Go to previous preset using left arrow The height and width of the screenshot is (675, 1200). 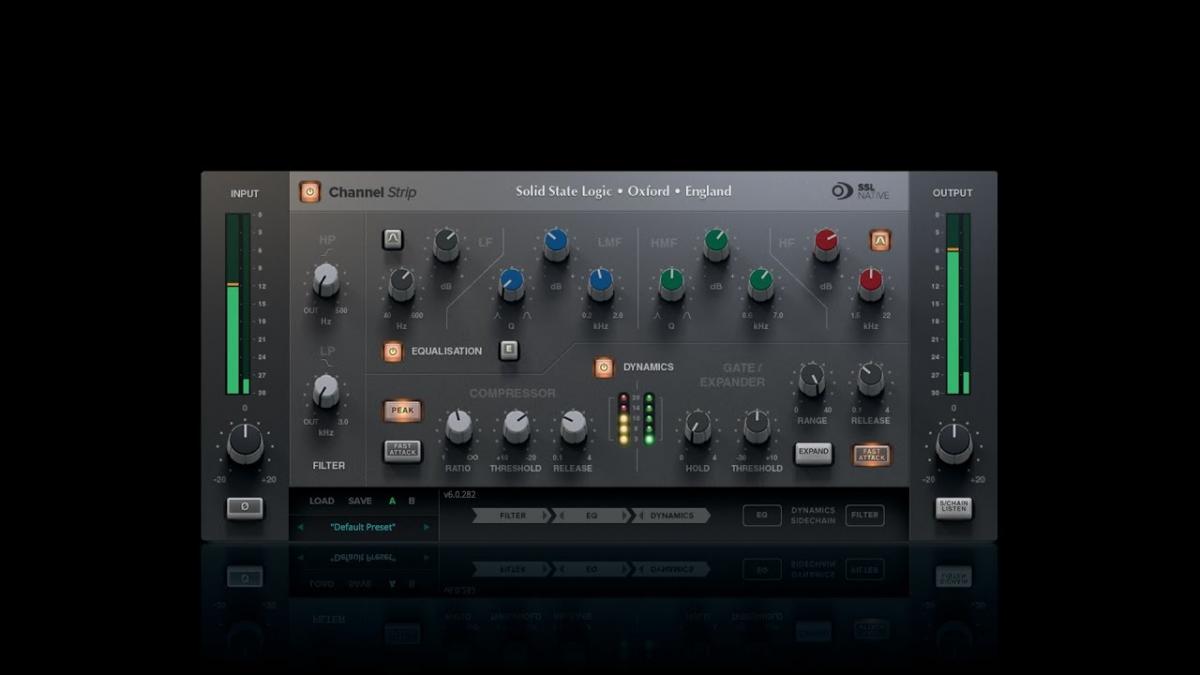pyautogui.click(x=300, y=527)
